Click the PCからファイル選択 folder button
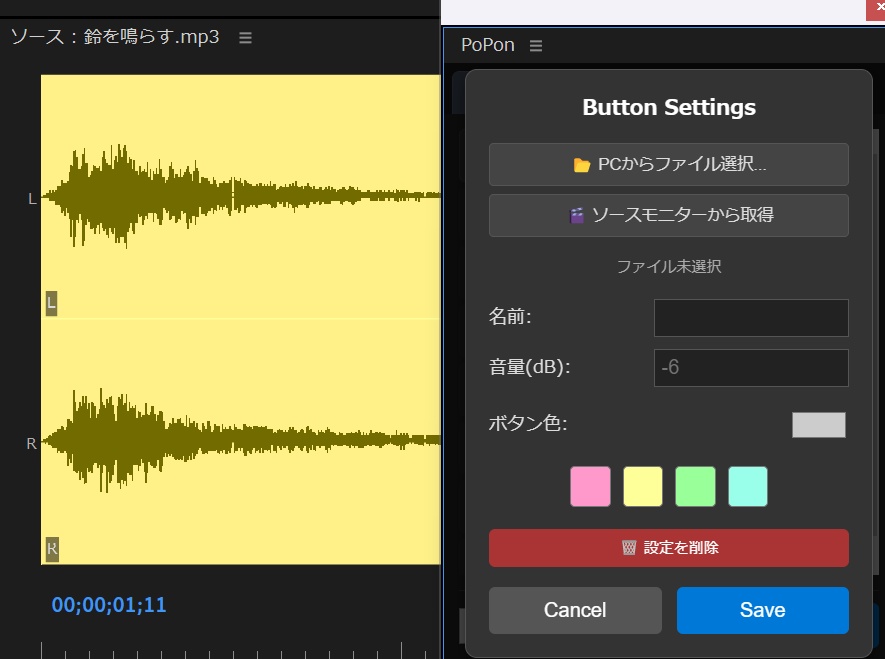 click(668, 165)
